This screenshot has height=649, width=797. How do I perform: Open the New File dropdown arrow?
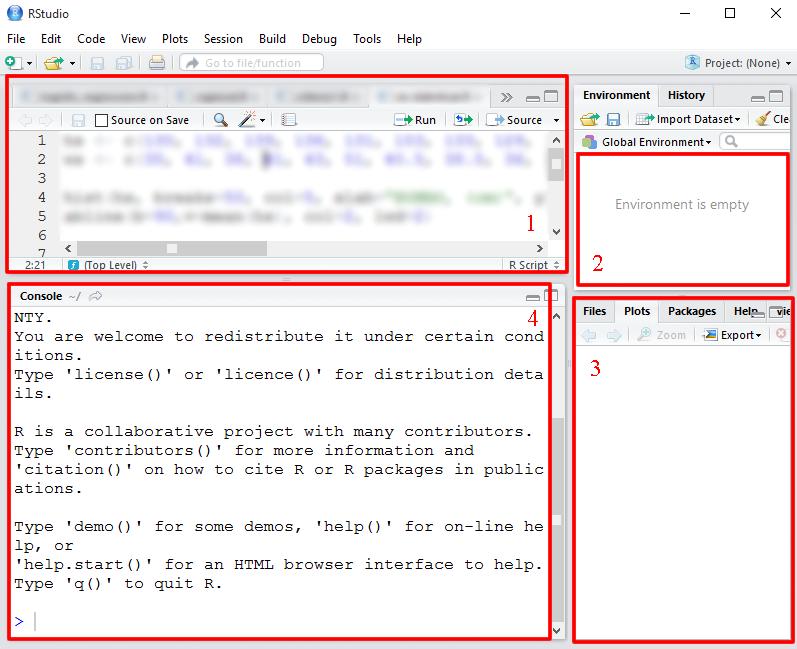[29, 64]
